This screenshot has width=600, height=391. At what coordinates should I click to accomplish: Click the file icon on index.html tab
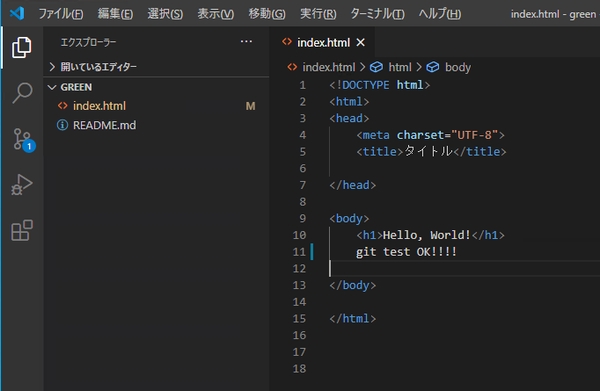pyautogui.click(x=287, y=42)
